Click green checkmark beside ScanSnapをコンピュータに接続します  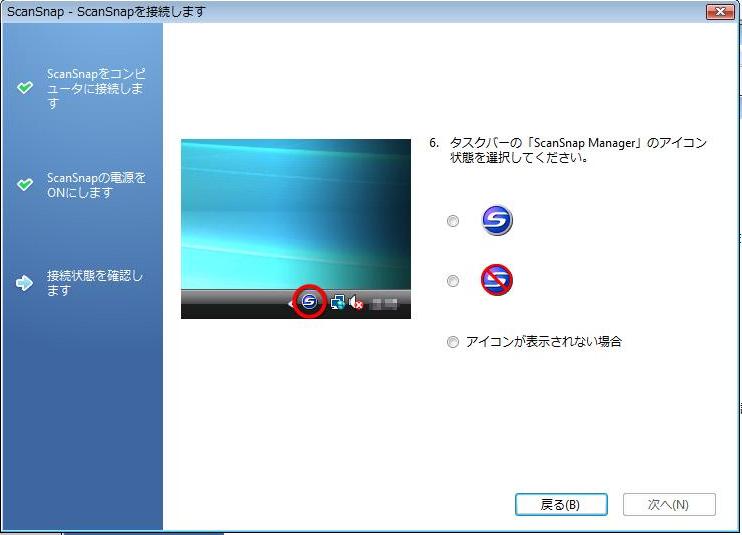point(25,88)
